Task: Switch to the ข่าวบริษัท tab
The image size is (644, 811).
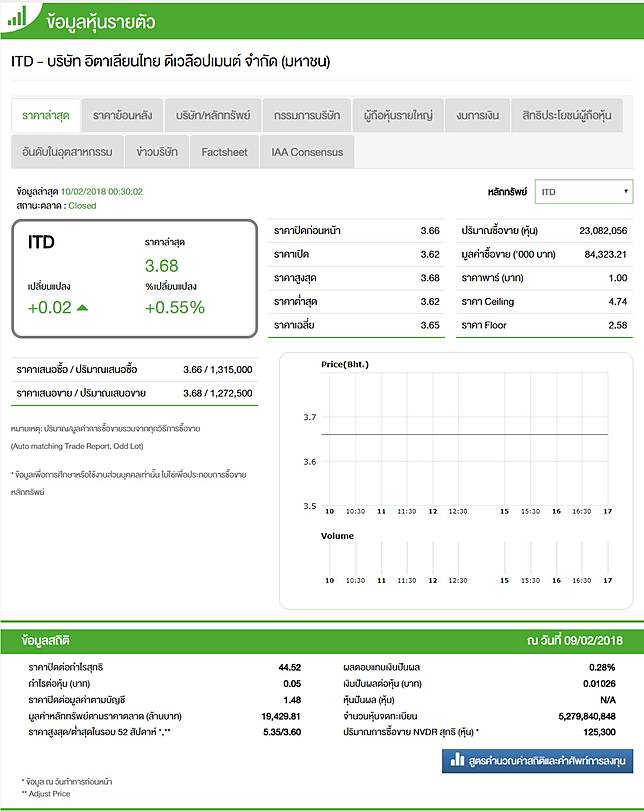Action: (157, 152)
